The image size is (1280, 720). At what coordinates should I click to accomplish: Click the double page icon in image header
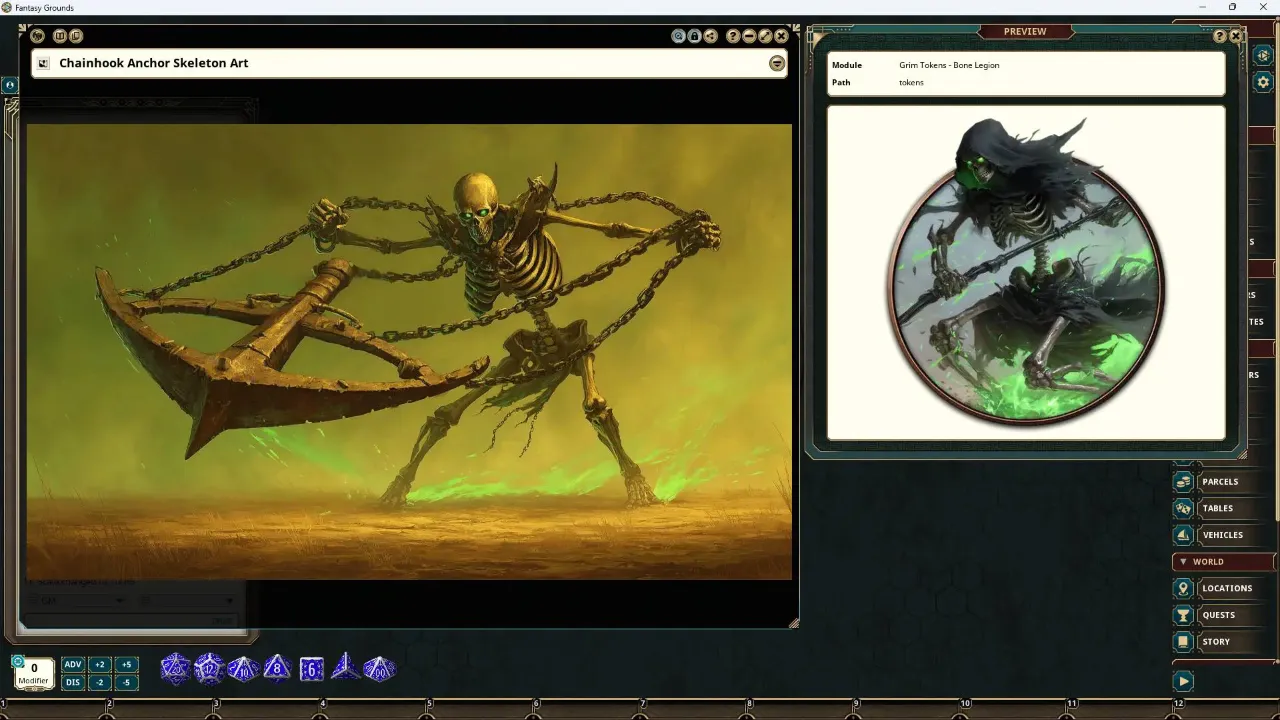click(76, 36)
